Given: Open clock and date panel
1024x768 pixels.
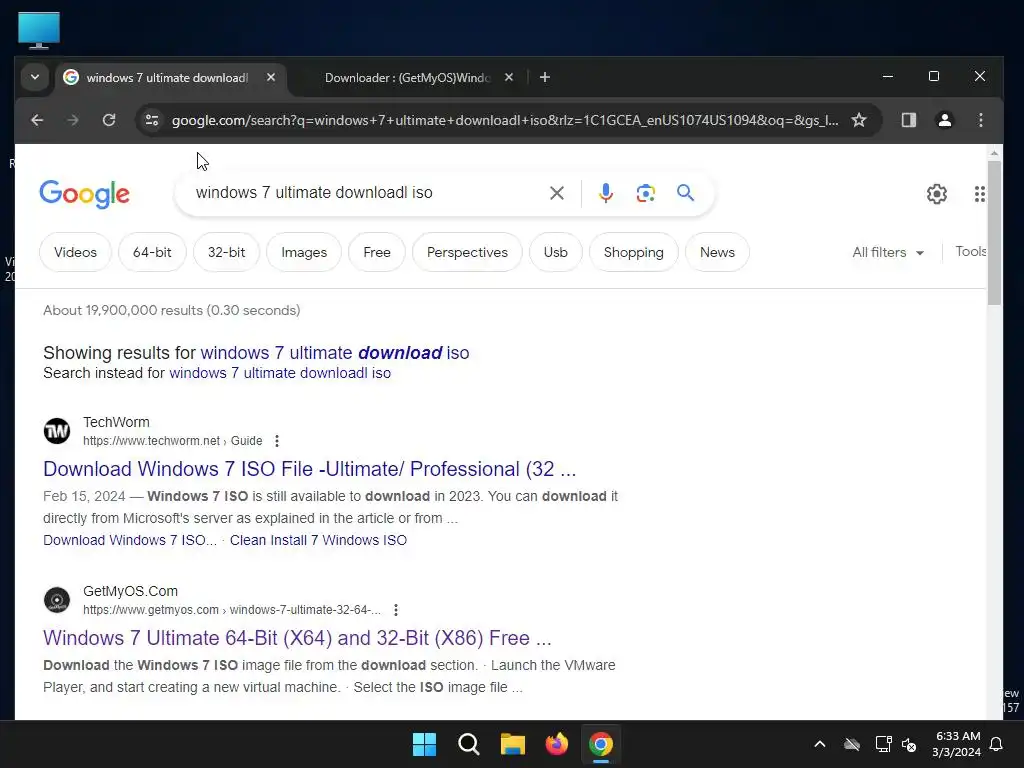Looking at the screenshot, I should coord(957,744).
